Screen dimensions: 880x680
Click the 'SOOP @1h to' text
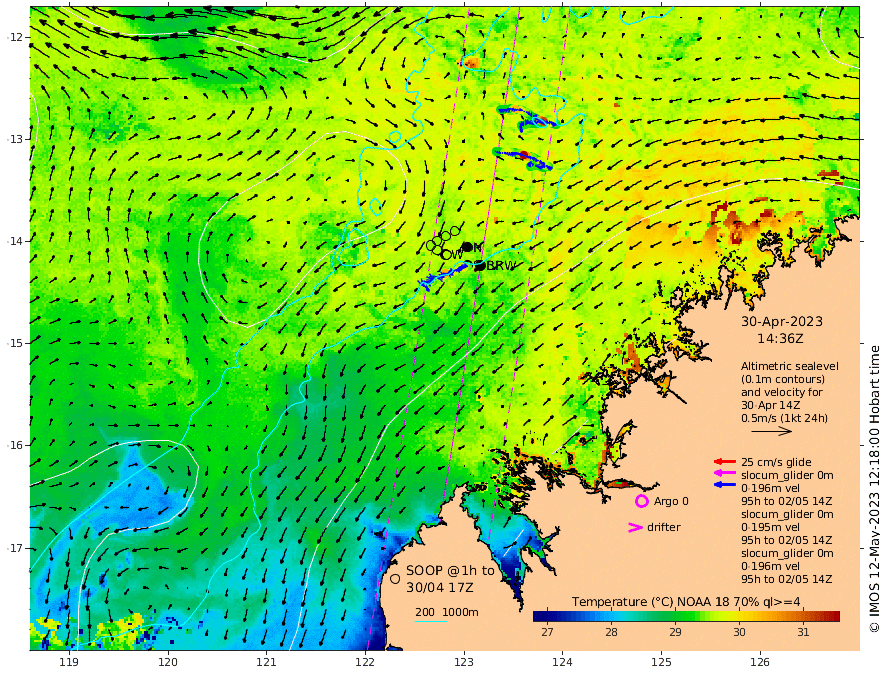point(451,571)
